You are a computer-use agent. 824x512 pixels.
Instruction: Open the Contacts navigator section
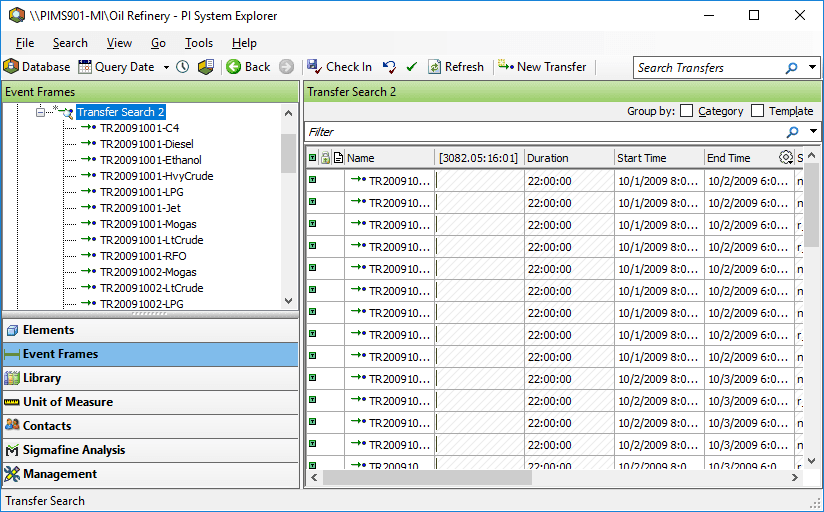(x=150, y=426)
